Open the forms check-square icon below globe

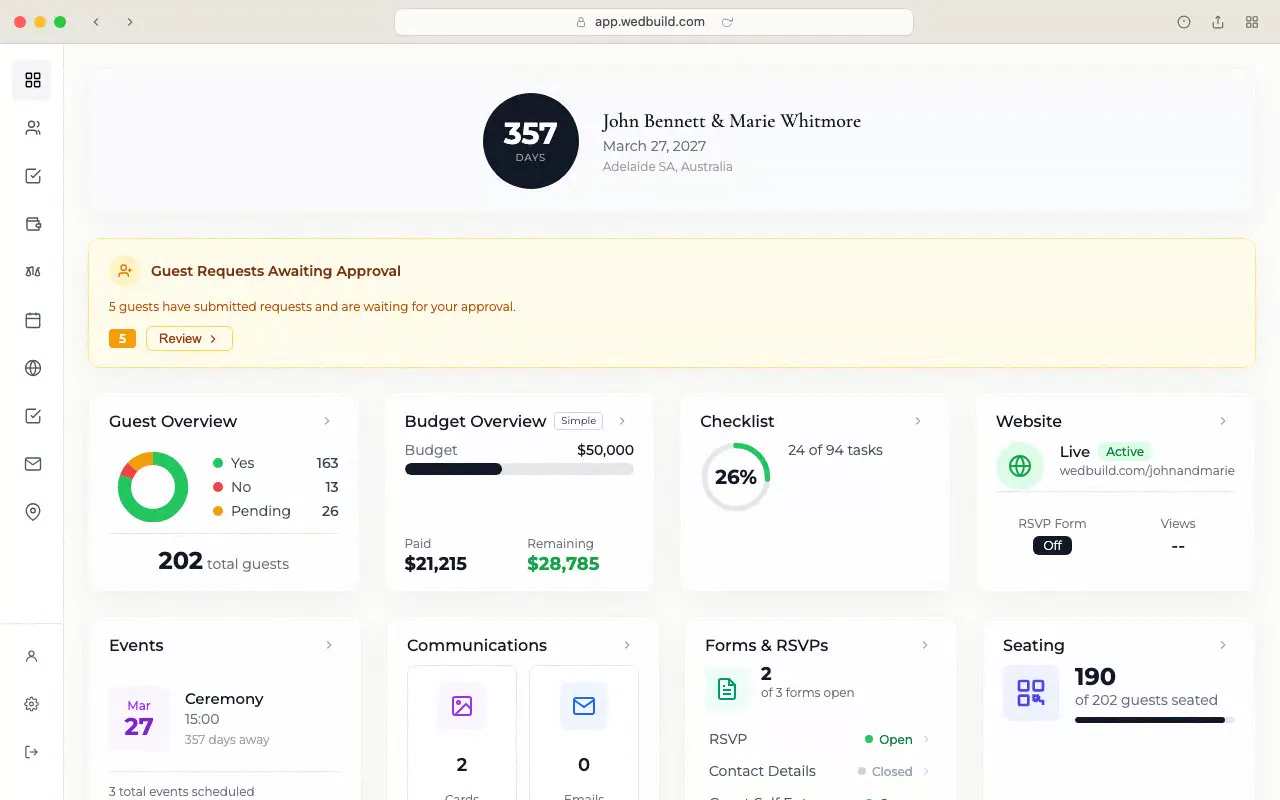(x=33, y=416)
